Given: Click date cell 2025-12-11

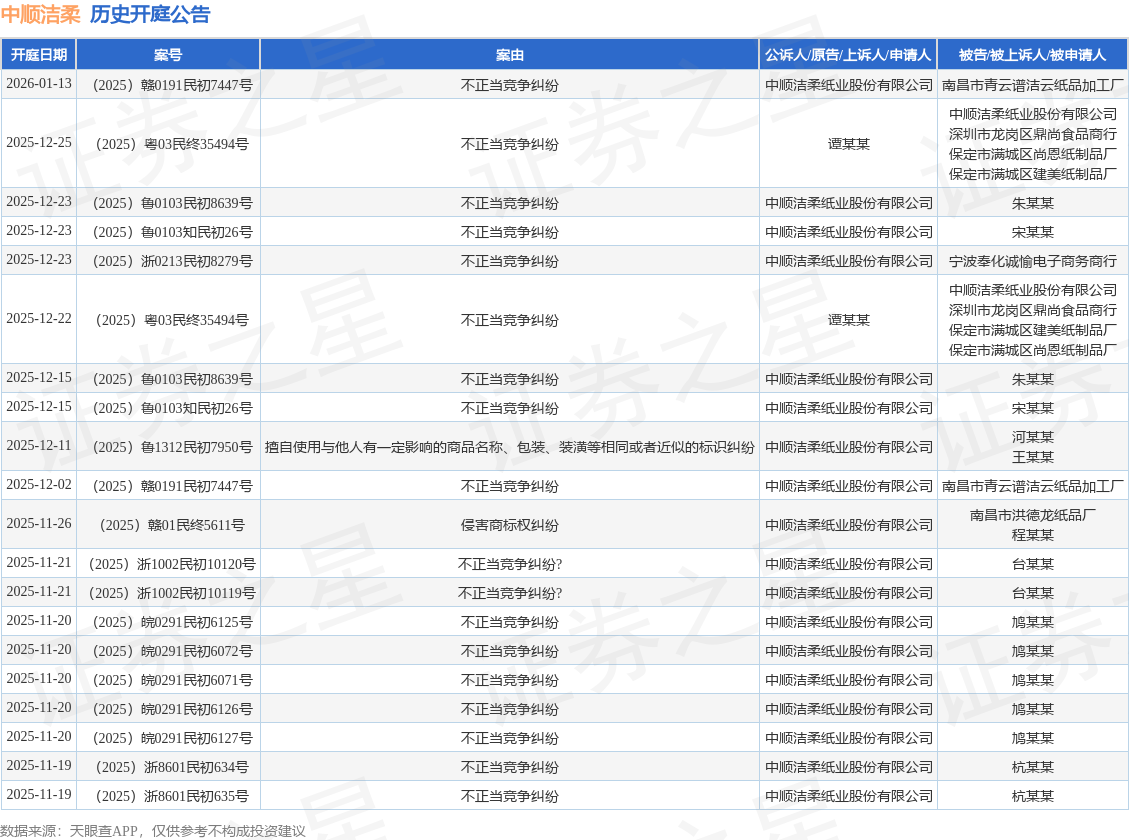Looking at the screenshot, I should [39, 446].
